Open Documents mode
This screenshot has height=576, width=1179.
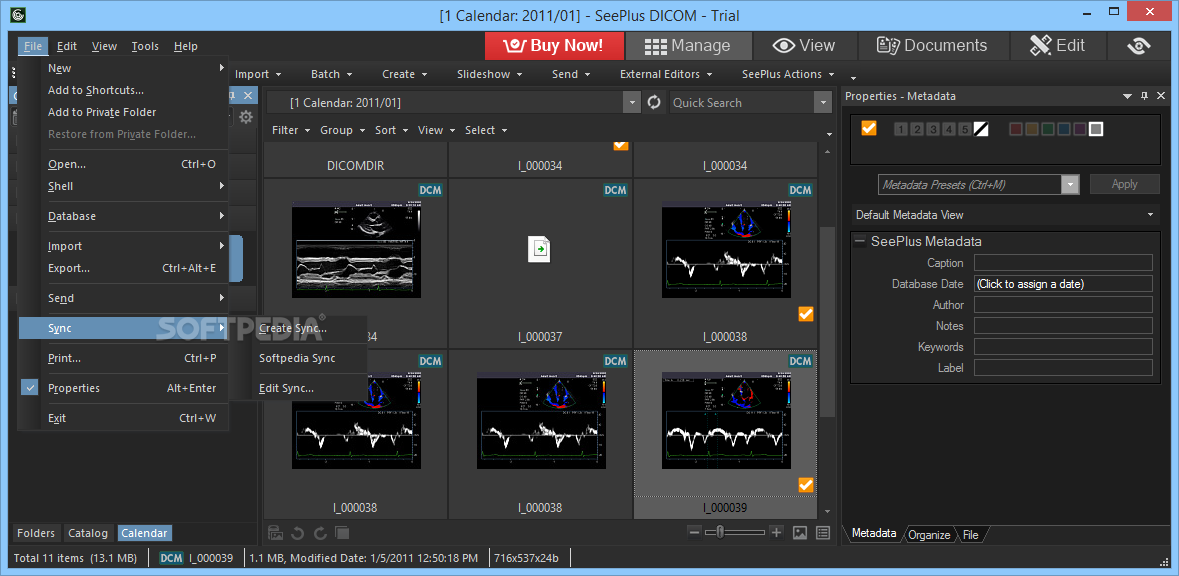(x=932, y=46)
